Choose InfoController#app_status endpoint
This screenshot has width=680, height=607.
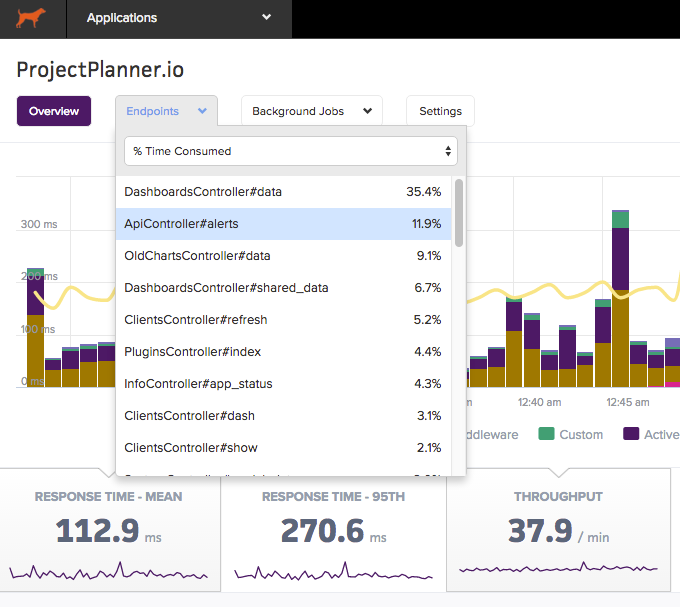(283, 384)
